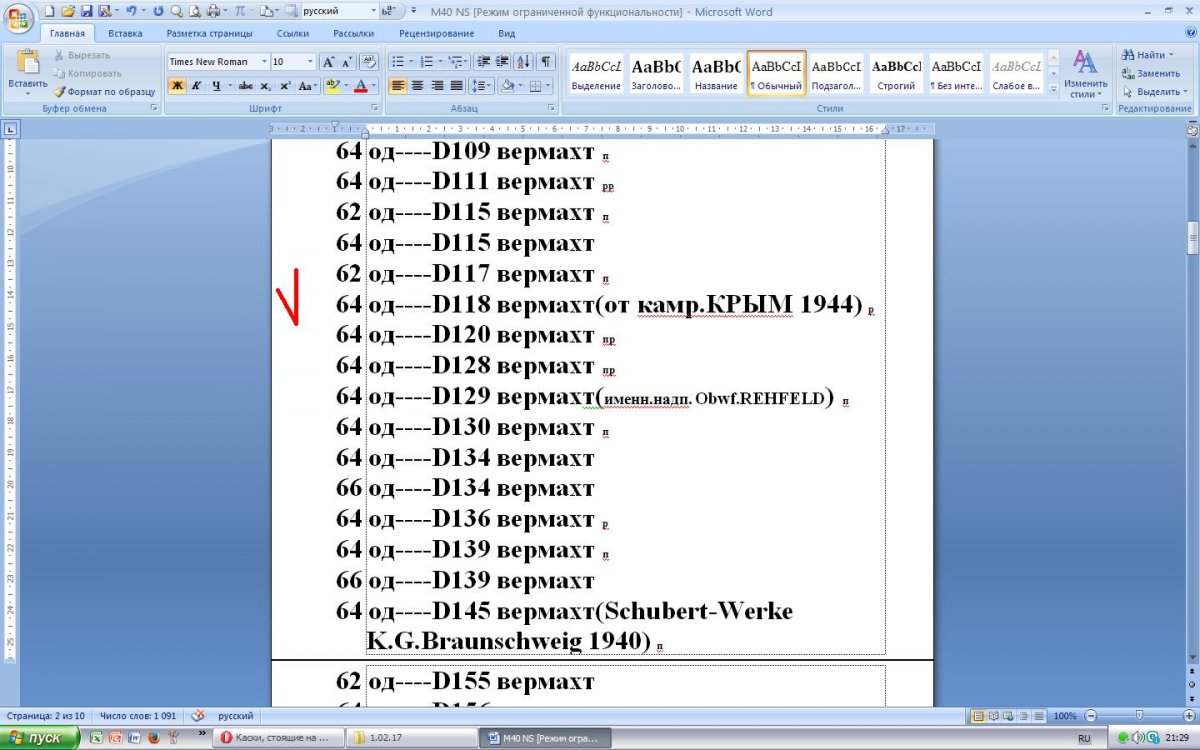1200x750 pixels.
Task: Apply subscript formatting
Action: tap(266, 86)
